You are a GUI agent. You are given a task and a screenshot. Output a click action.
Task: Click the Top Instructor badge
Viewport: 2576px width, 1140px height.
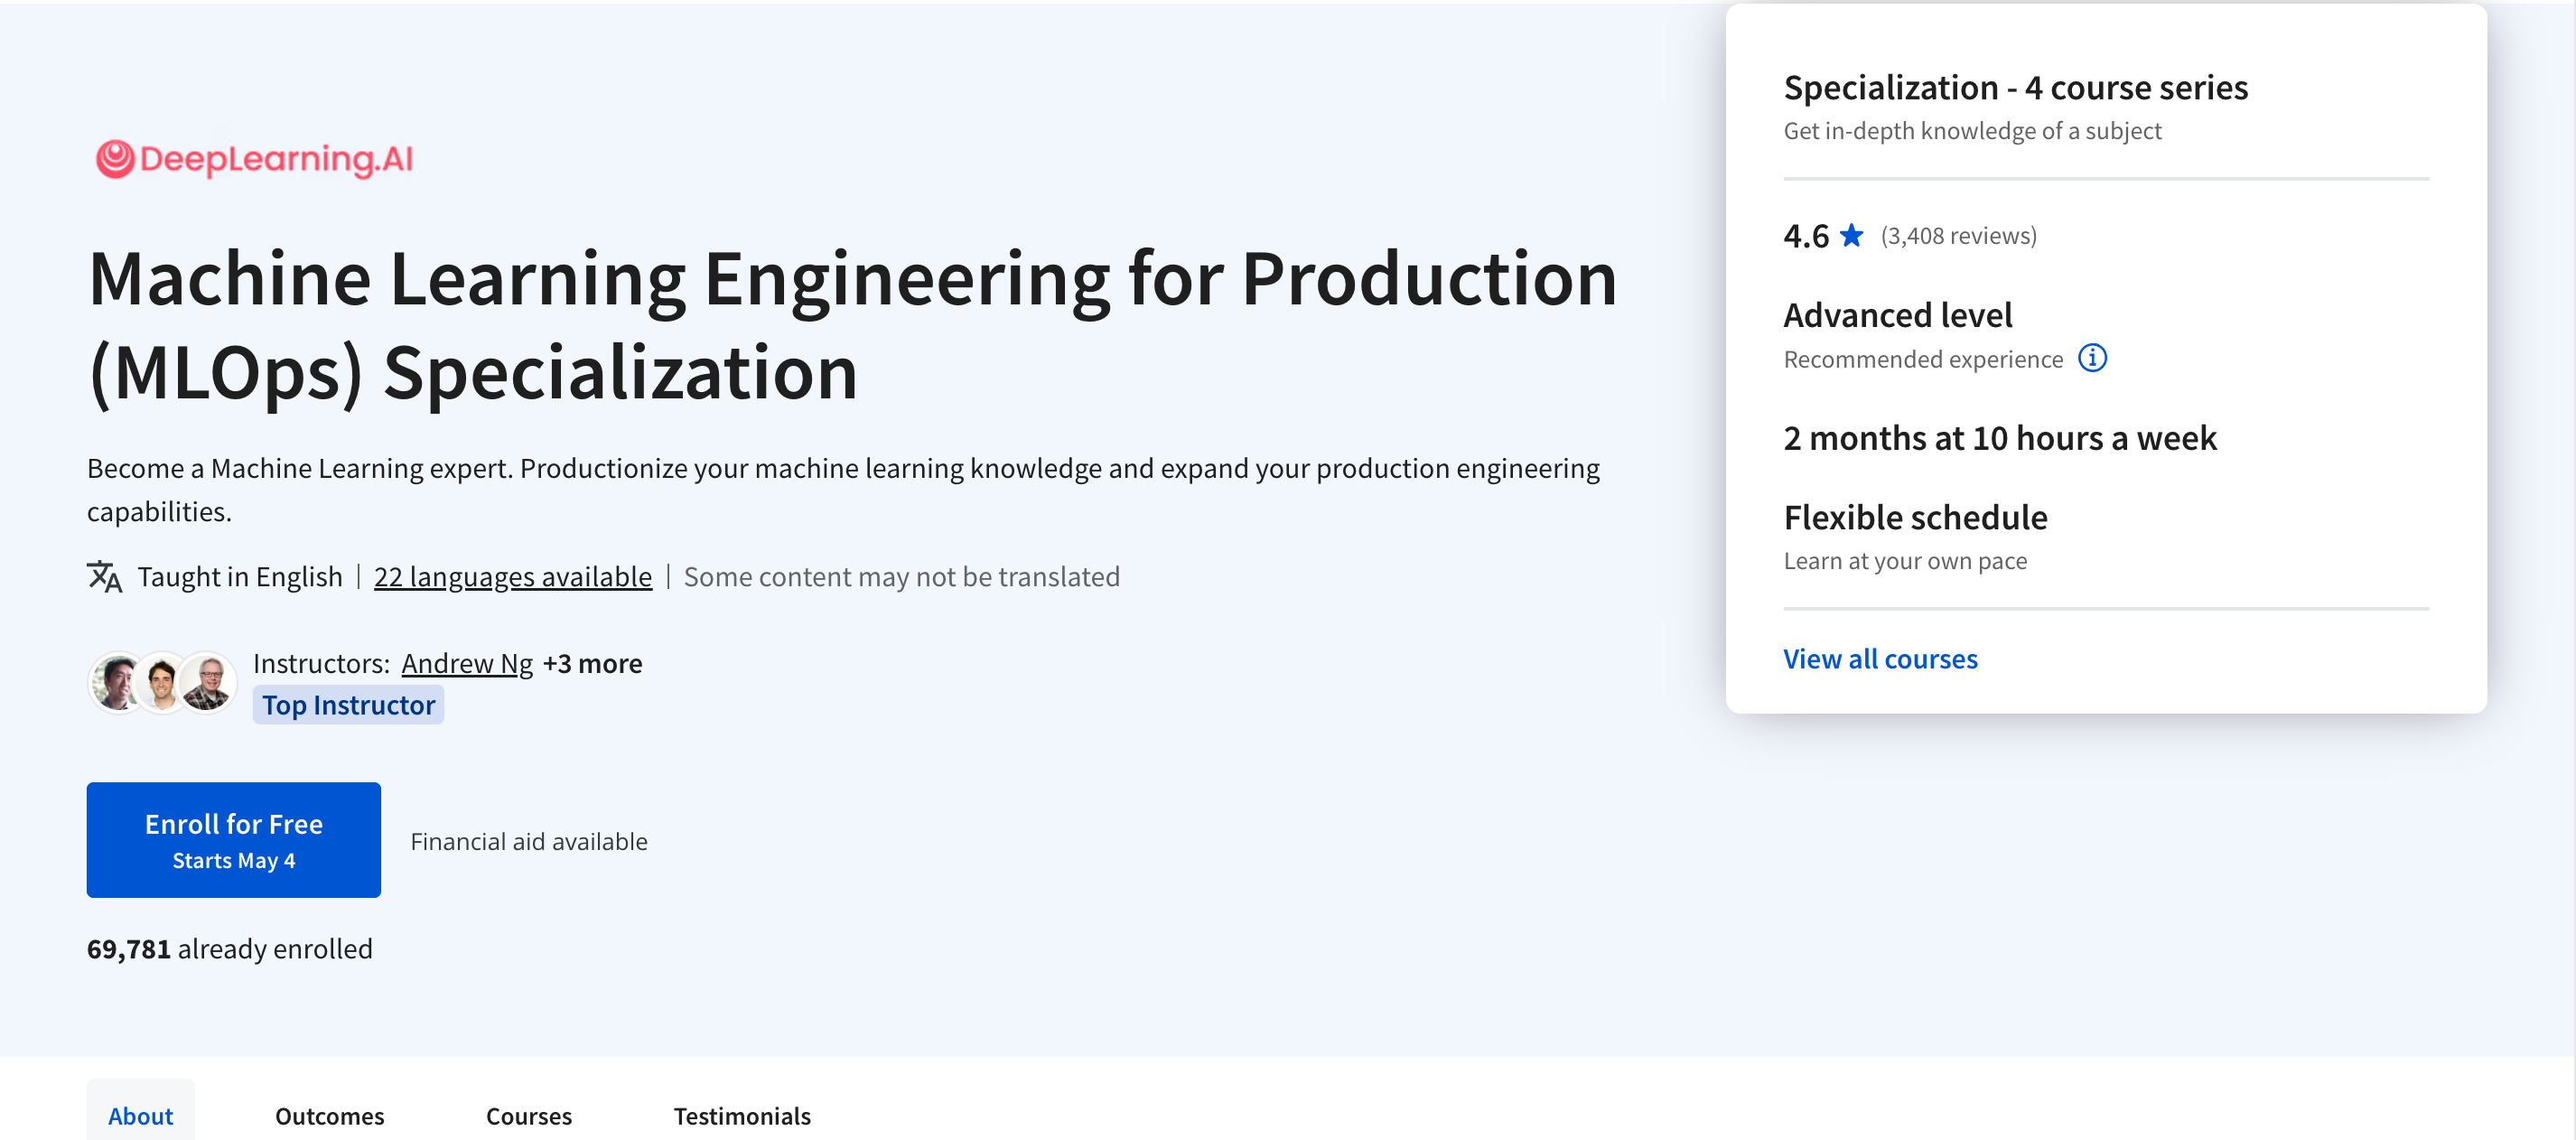click(x=348, y=705)
